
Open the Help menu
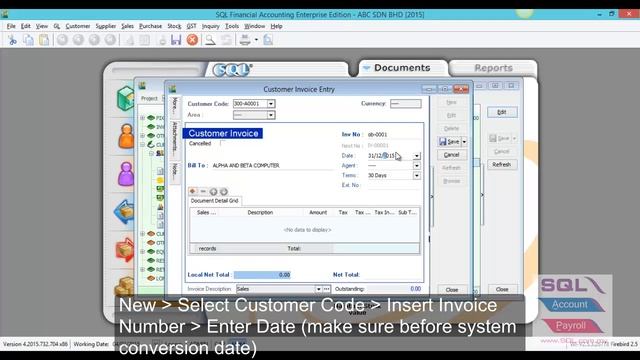276,26
